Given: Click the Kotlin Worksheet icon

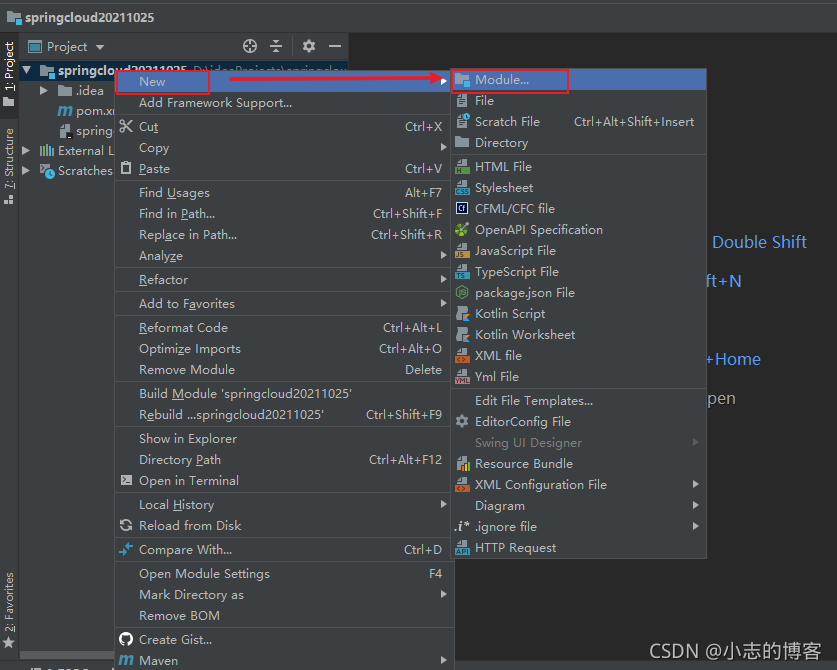Looking at the screenshot, I should pos(462,335).
